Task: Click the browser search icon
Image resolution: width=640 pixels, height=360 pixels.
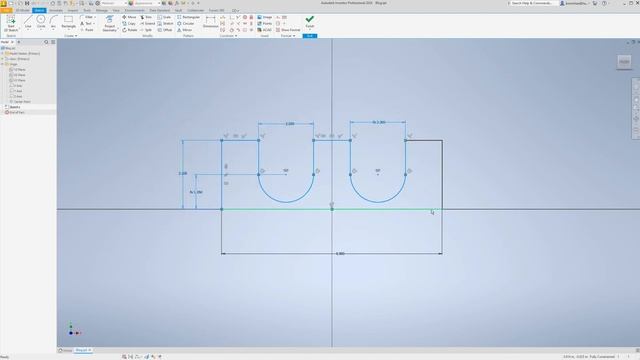Action: click(x=46, y=42)
